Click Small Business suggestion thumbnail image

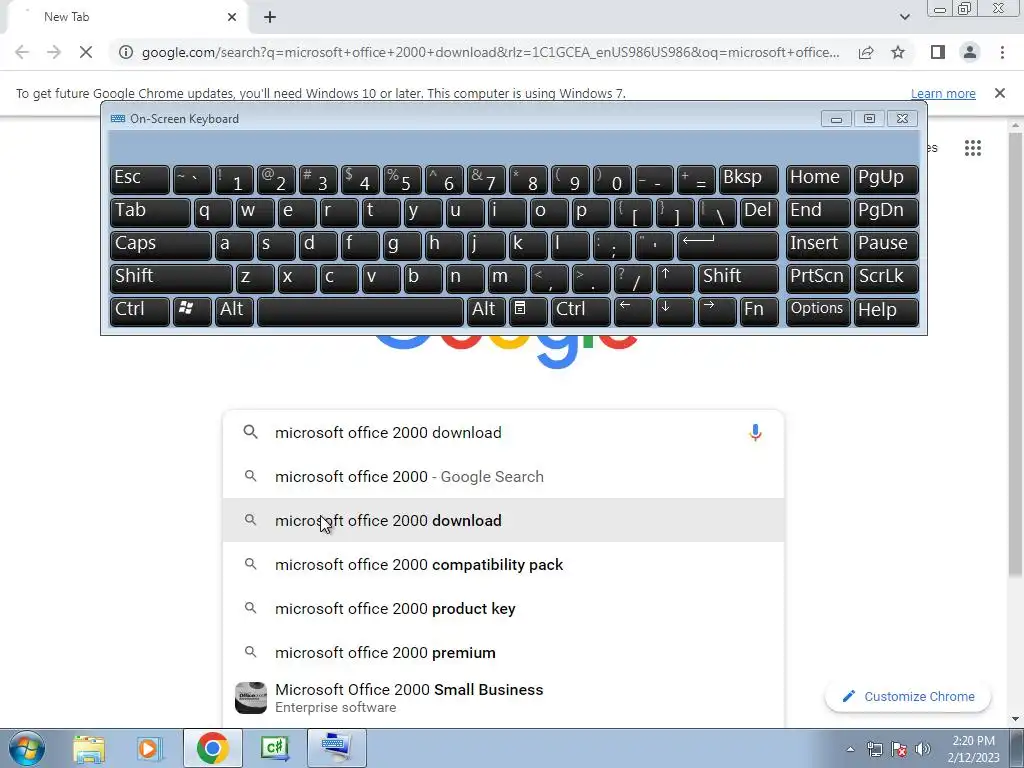(251, 698)
